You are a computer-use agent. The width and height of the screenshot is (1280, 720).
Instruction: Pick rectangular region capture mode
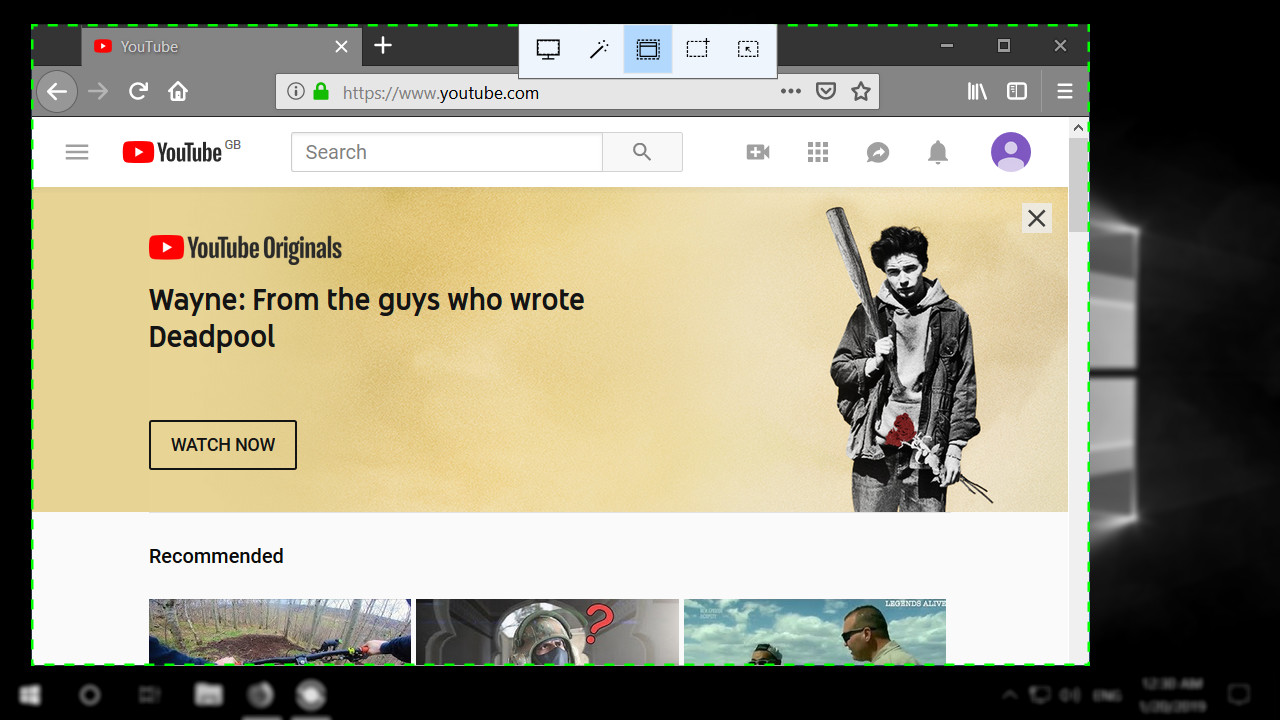point(698,49)
